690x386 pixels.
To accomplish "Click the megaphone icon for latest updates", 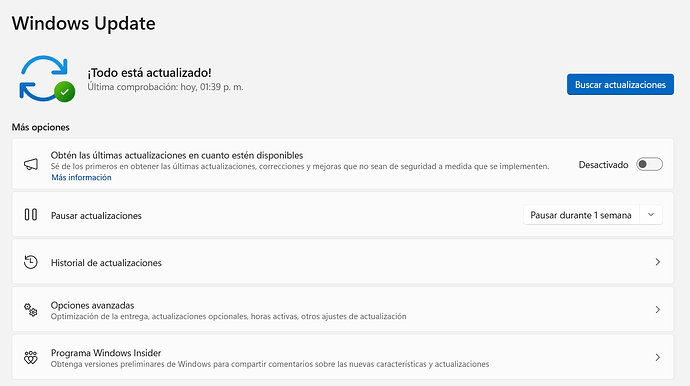I will point(31,165).
